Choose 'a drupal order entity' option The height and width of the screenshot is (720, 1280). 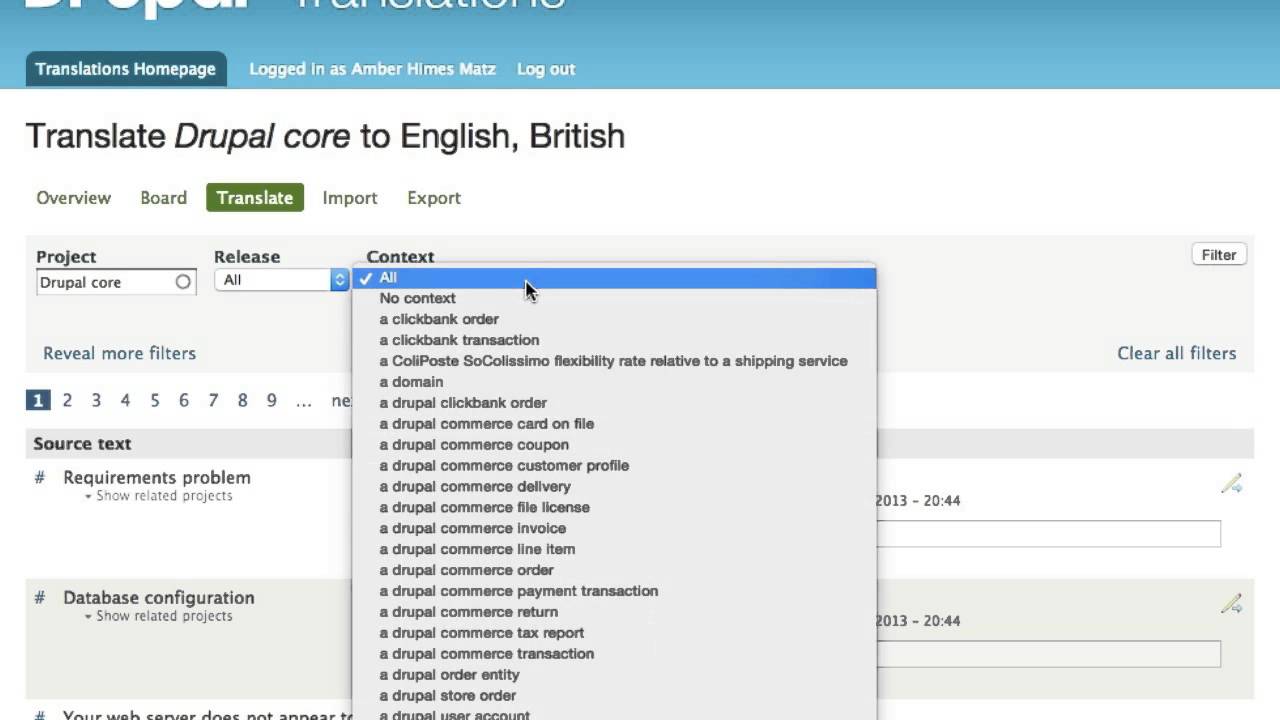tap(614, 676)
